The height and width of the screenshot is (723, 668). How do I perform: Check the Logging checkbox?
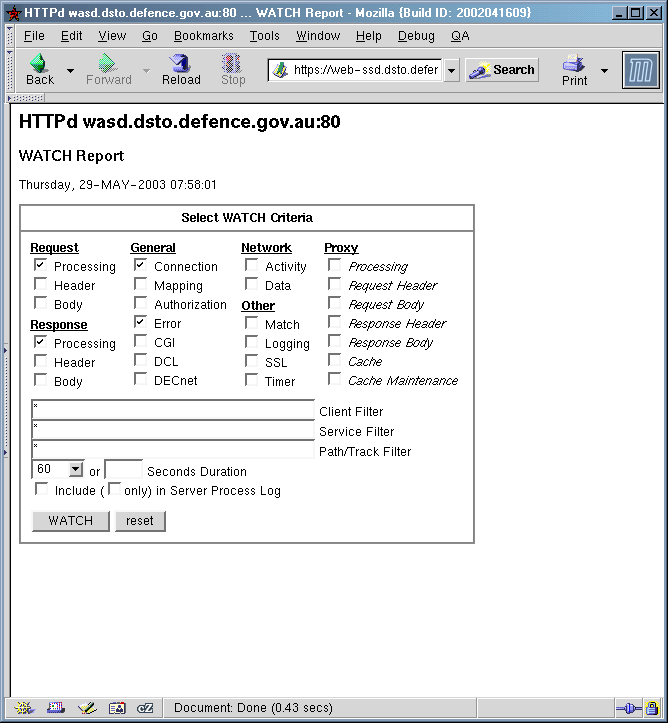click(x=252, y=342)
